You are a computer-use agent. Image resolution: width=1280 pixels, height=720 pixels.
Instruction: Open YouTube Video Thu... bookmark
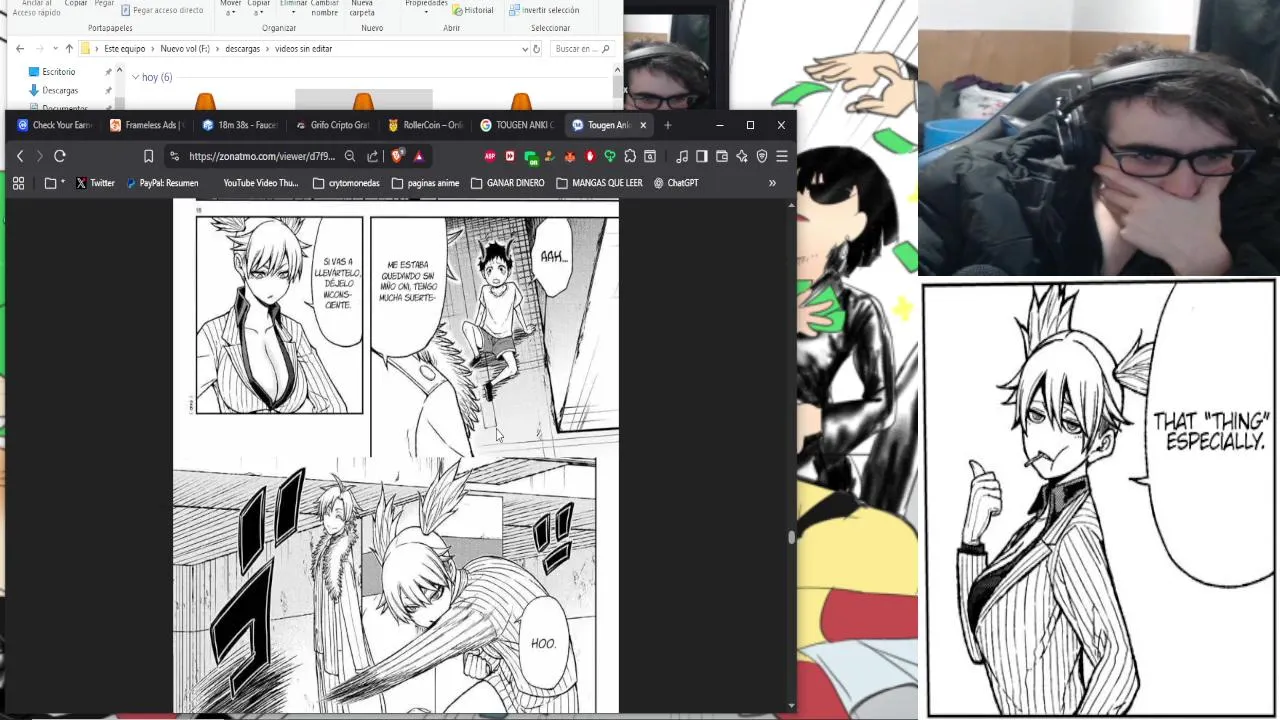tap(261, 183)
